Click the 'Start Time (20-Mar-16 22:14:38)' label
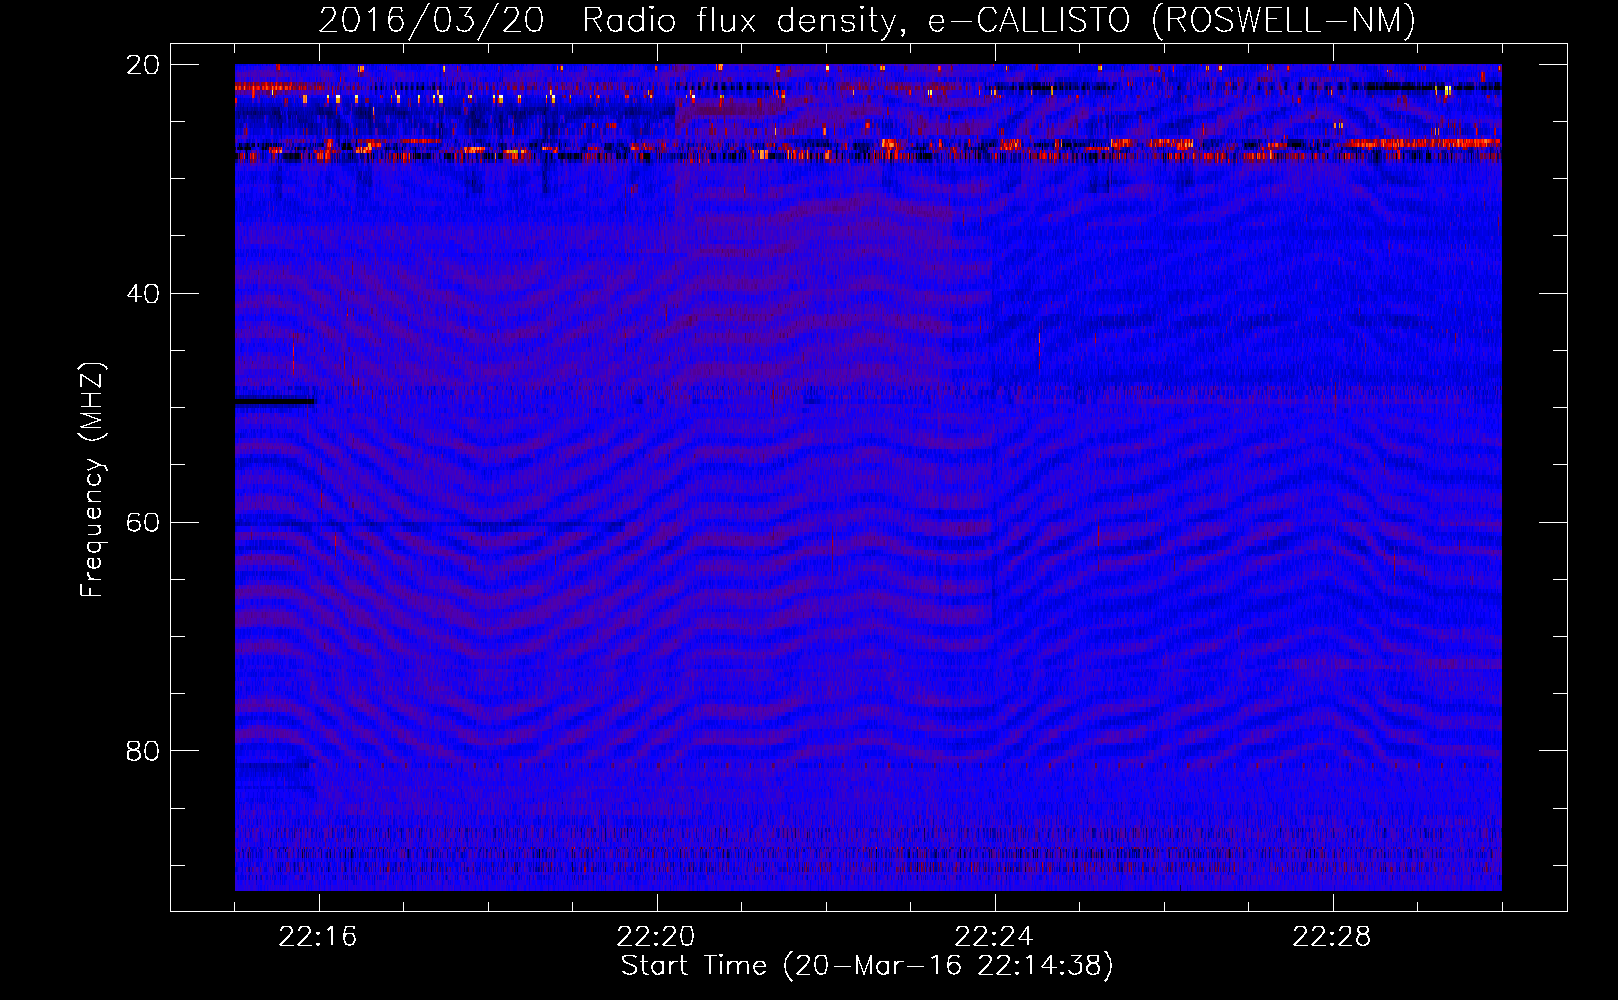The image size is (1618, 1000). [866, 966]
